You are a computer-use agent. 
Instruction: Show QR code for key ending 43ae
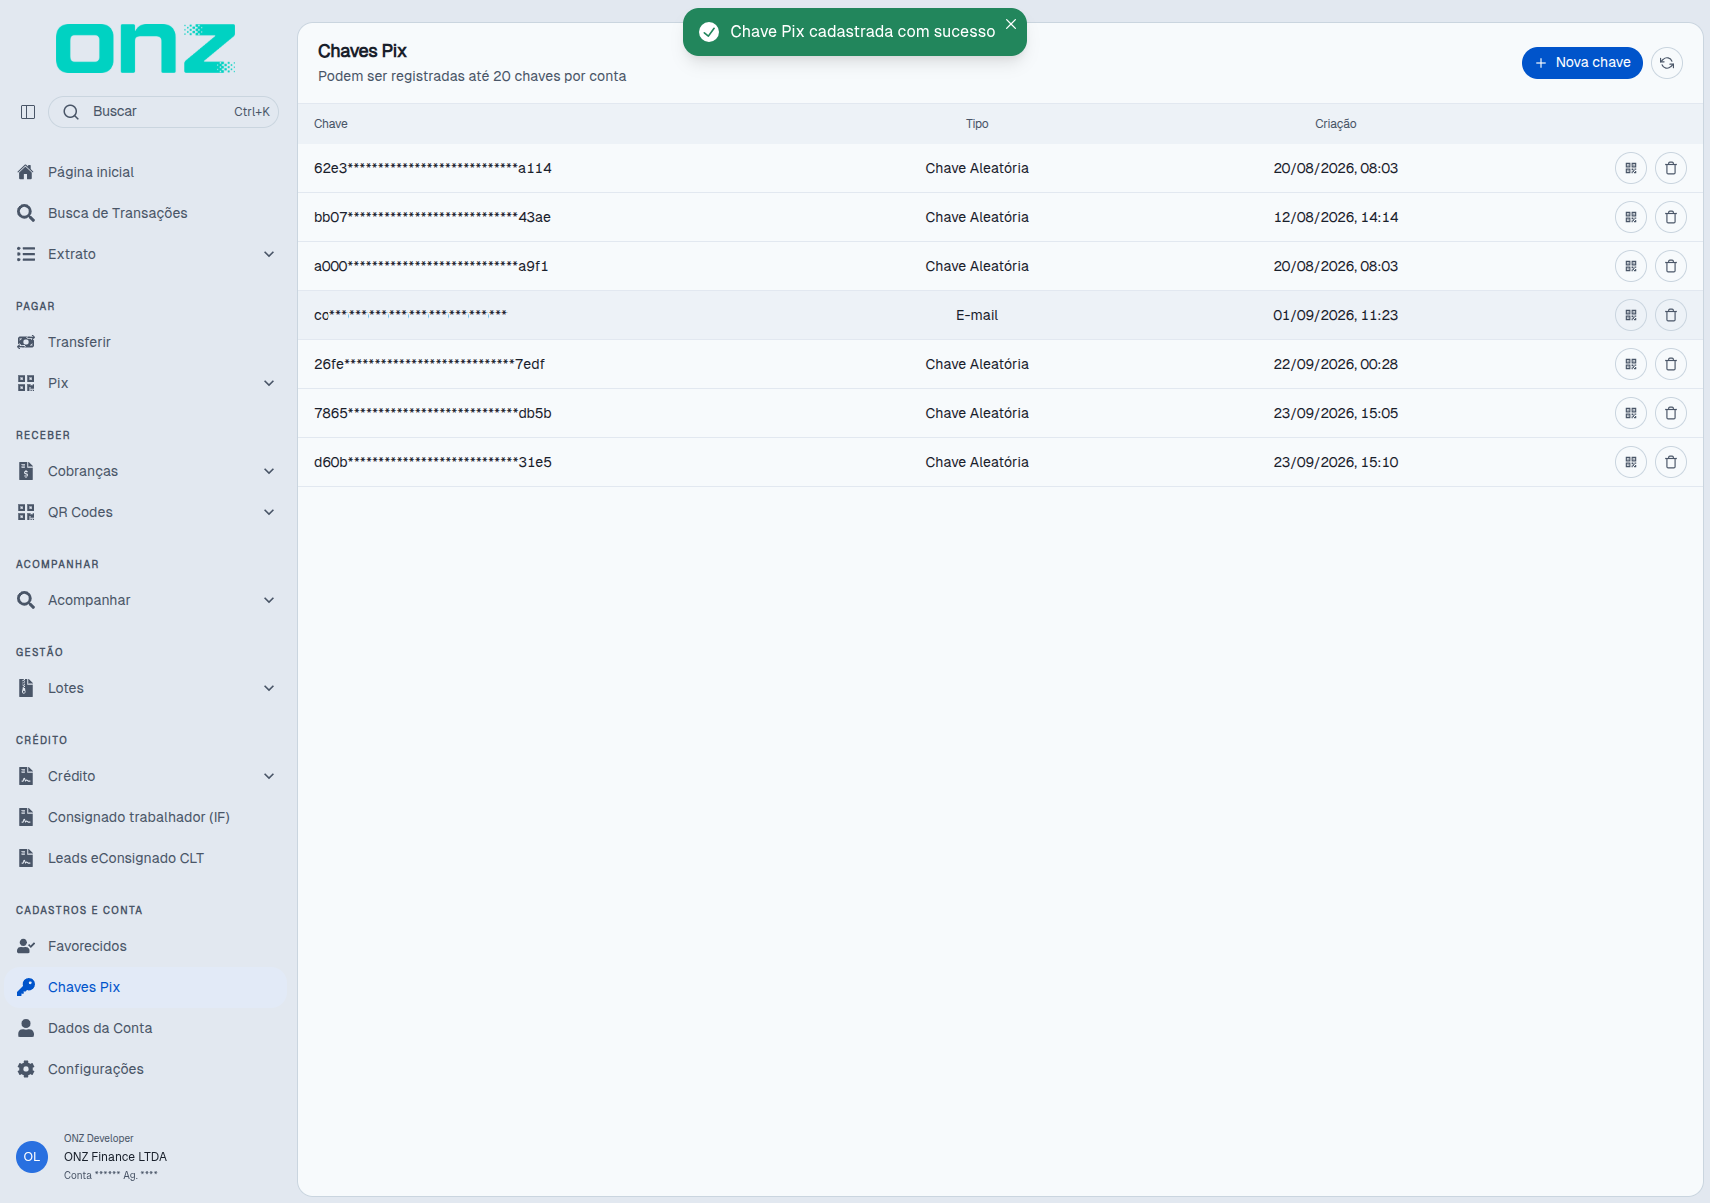(x=1631, y=217)
